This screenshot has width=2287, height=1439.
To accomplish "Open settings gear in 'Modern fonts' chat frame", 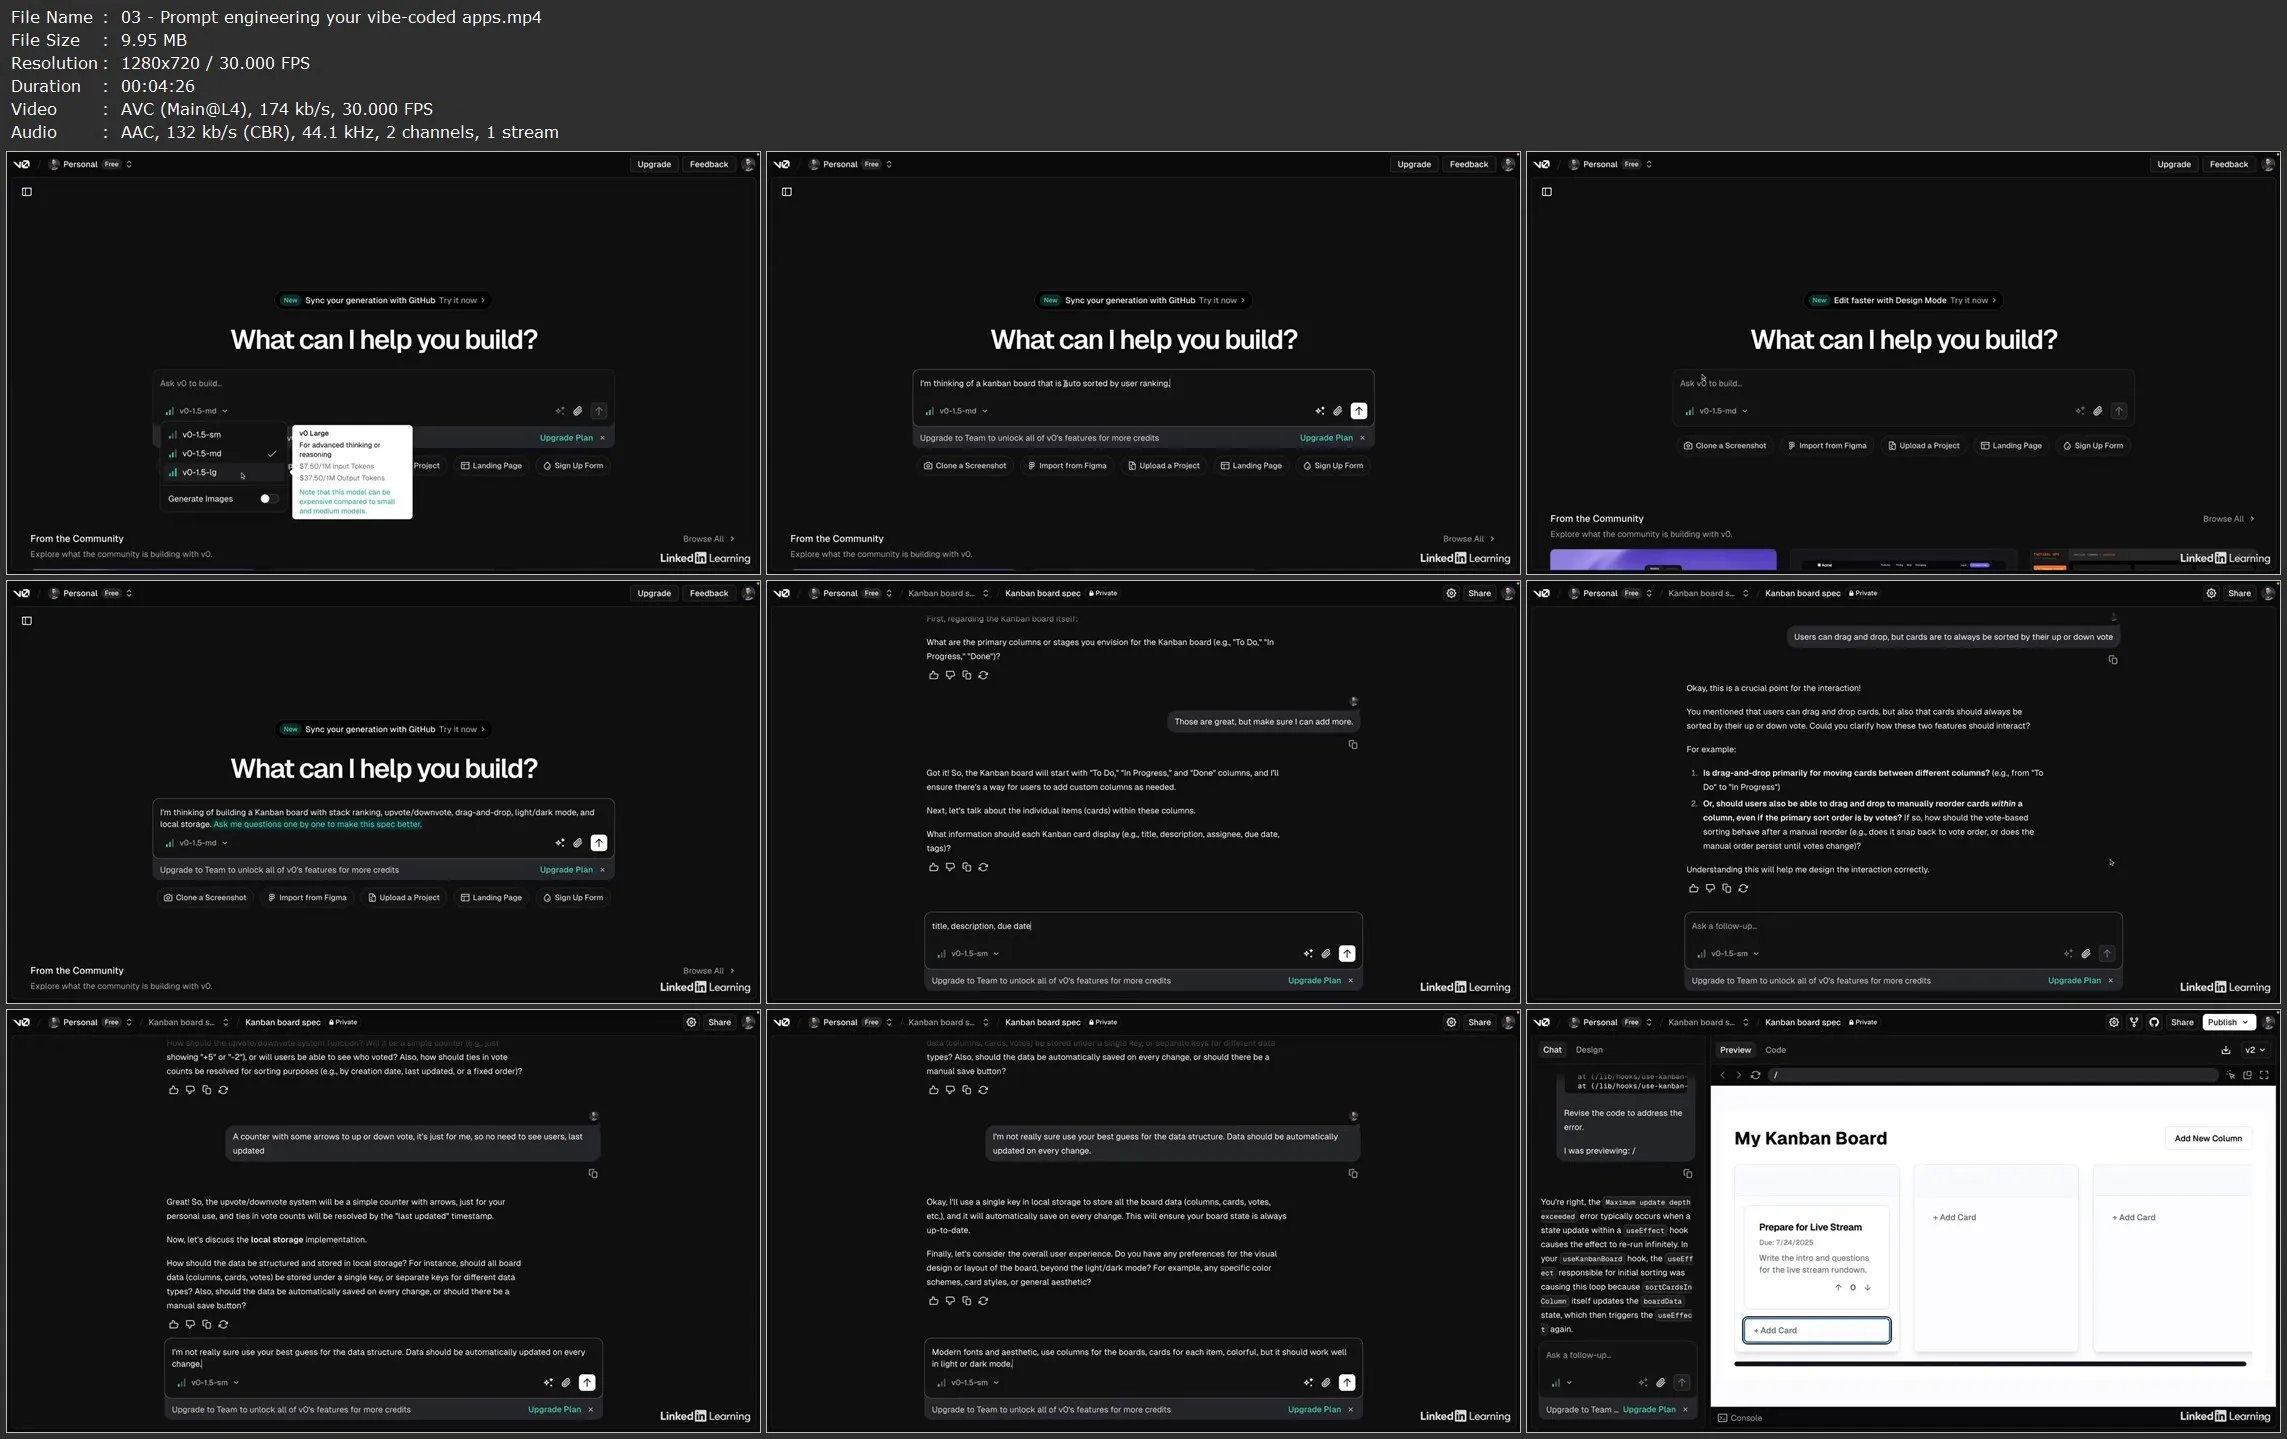I will (x=1451, y=1022).
